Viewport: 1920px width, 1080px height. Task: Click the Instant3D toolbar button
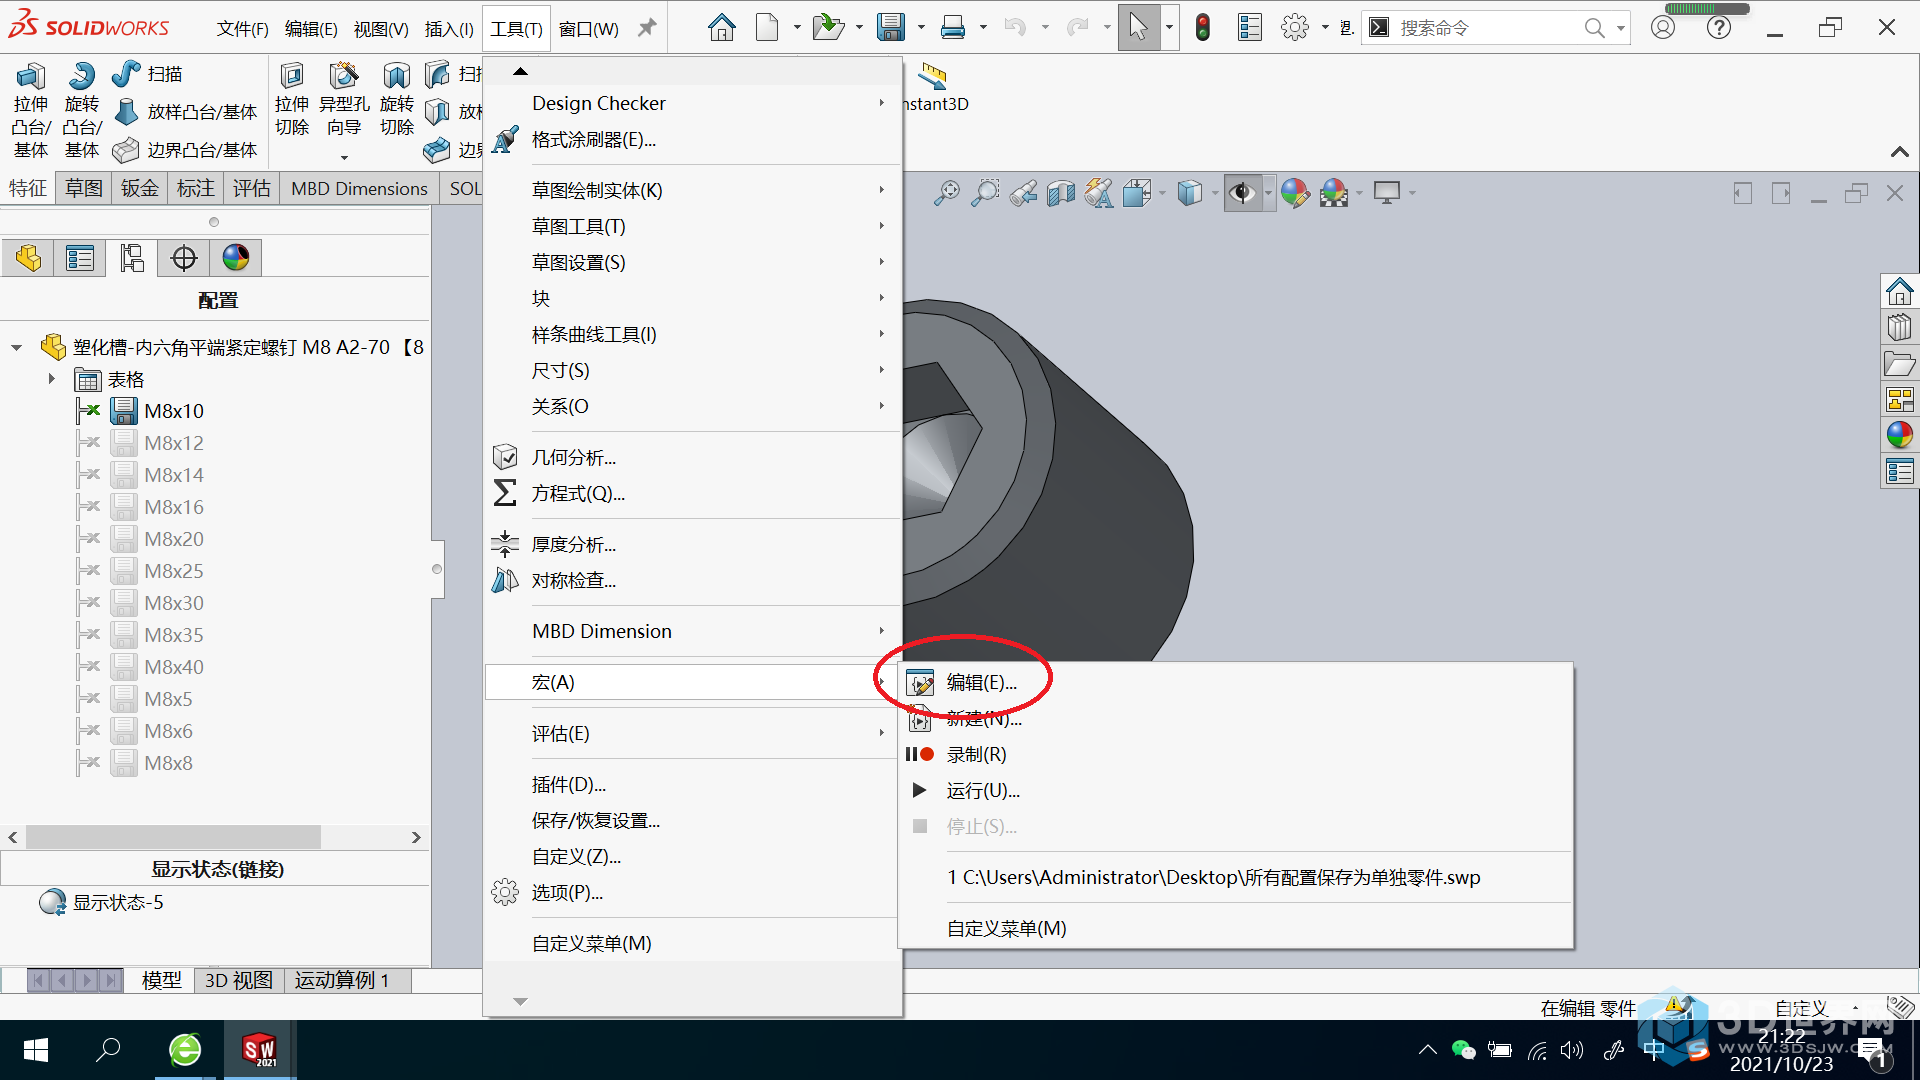pyautogui.click(x=934, y=86)
